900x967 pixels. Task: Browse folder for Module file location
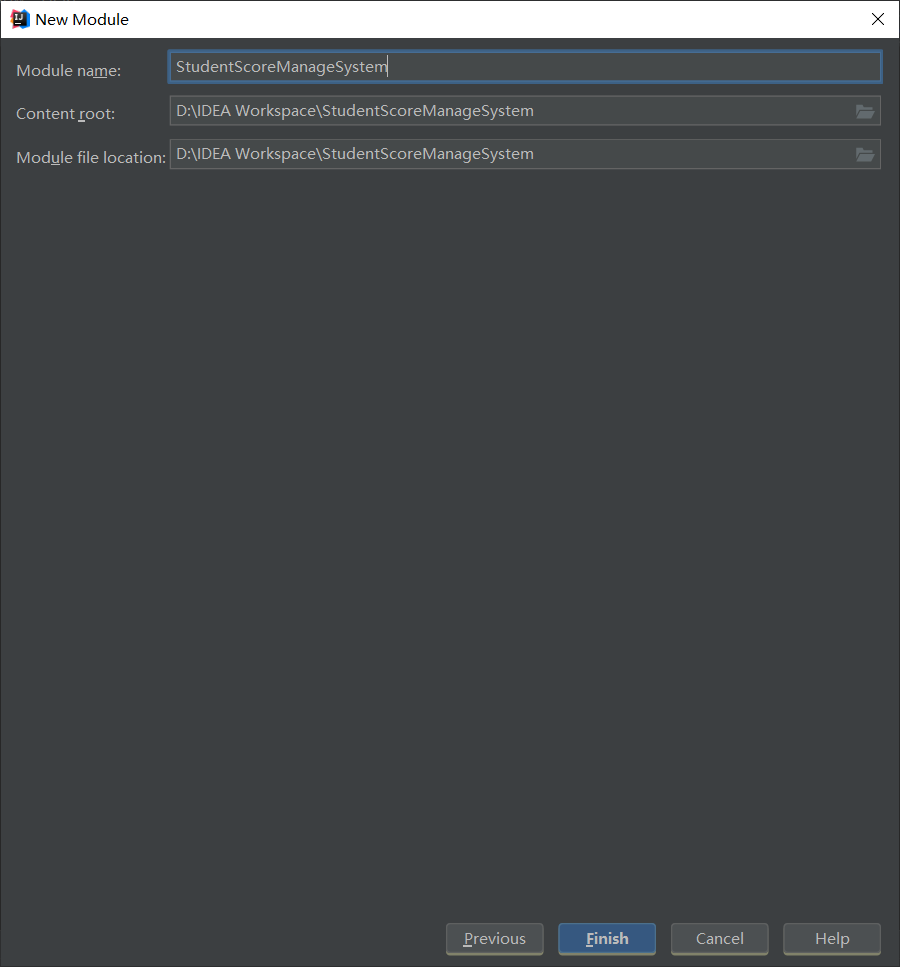pos(865,155)
